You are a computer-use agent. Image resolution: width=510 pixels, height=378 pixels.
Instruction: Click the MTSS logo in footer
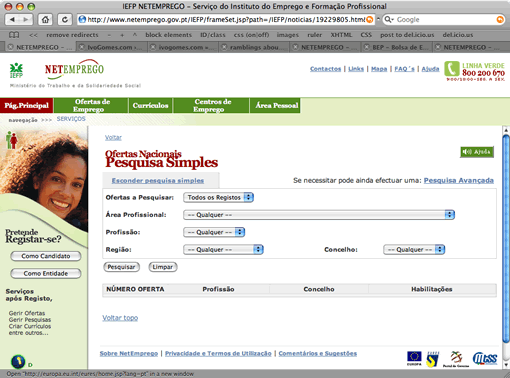(x=485, y=359)
